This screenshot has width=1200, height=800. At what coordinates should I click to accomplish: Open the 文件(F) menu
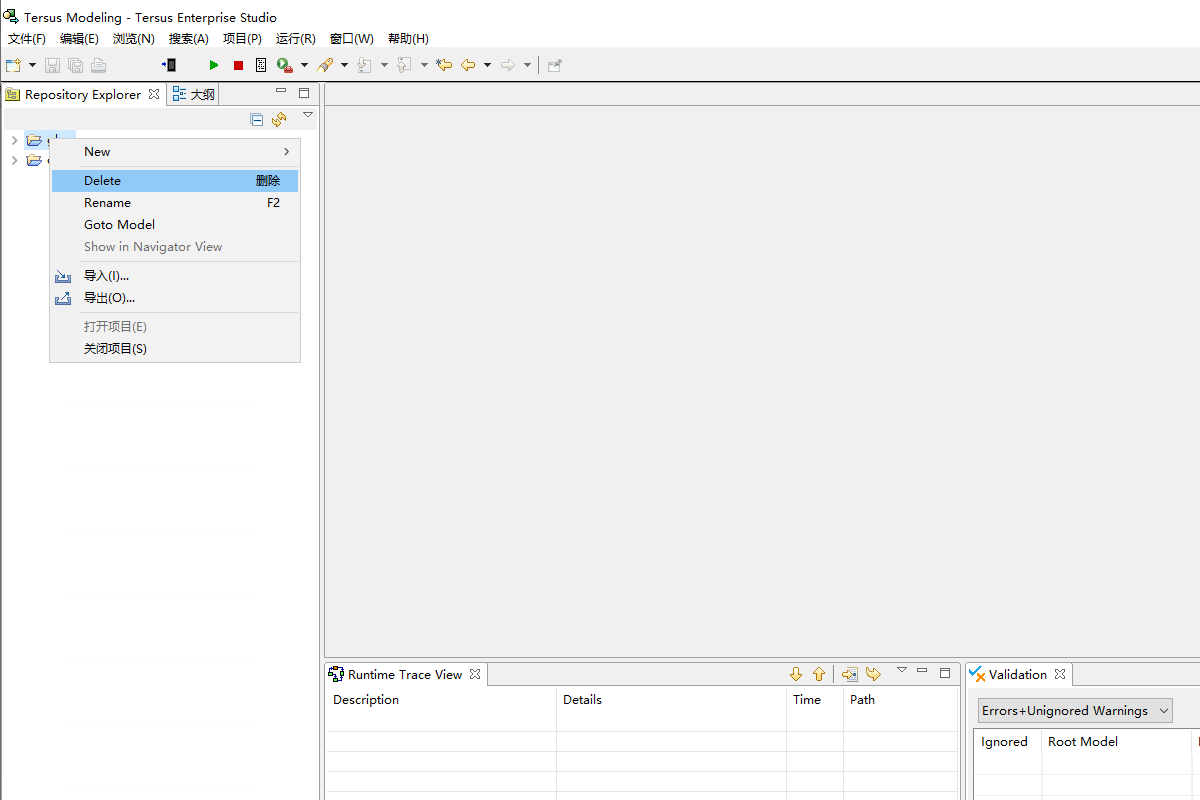point(27,38)
